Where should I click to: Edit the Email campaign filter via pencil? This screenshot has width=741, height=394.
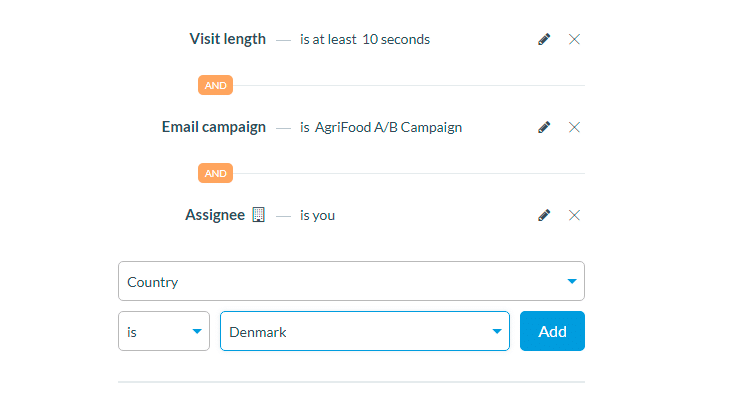click(544, 127)
